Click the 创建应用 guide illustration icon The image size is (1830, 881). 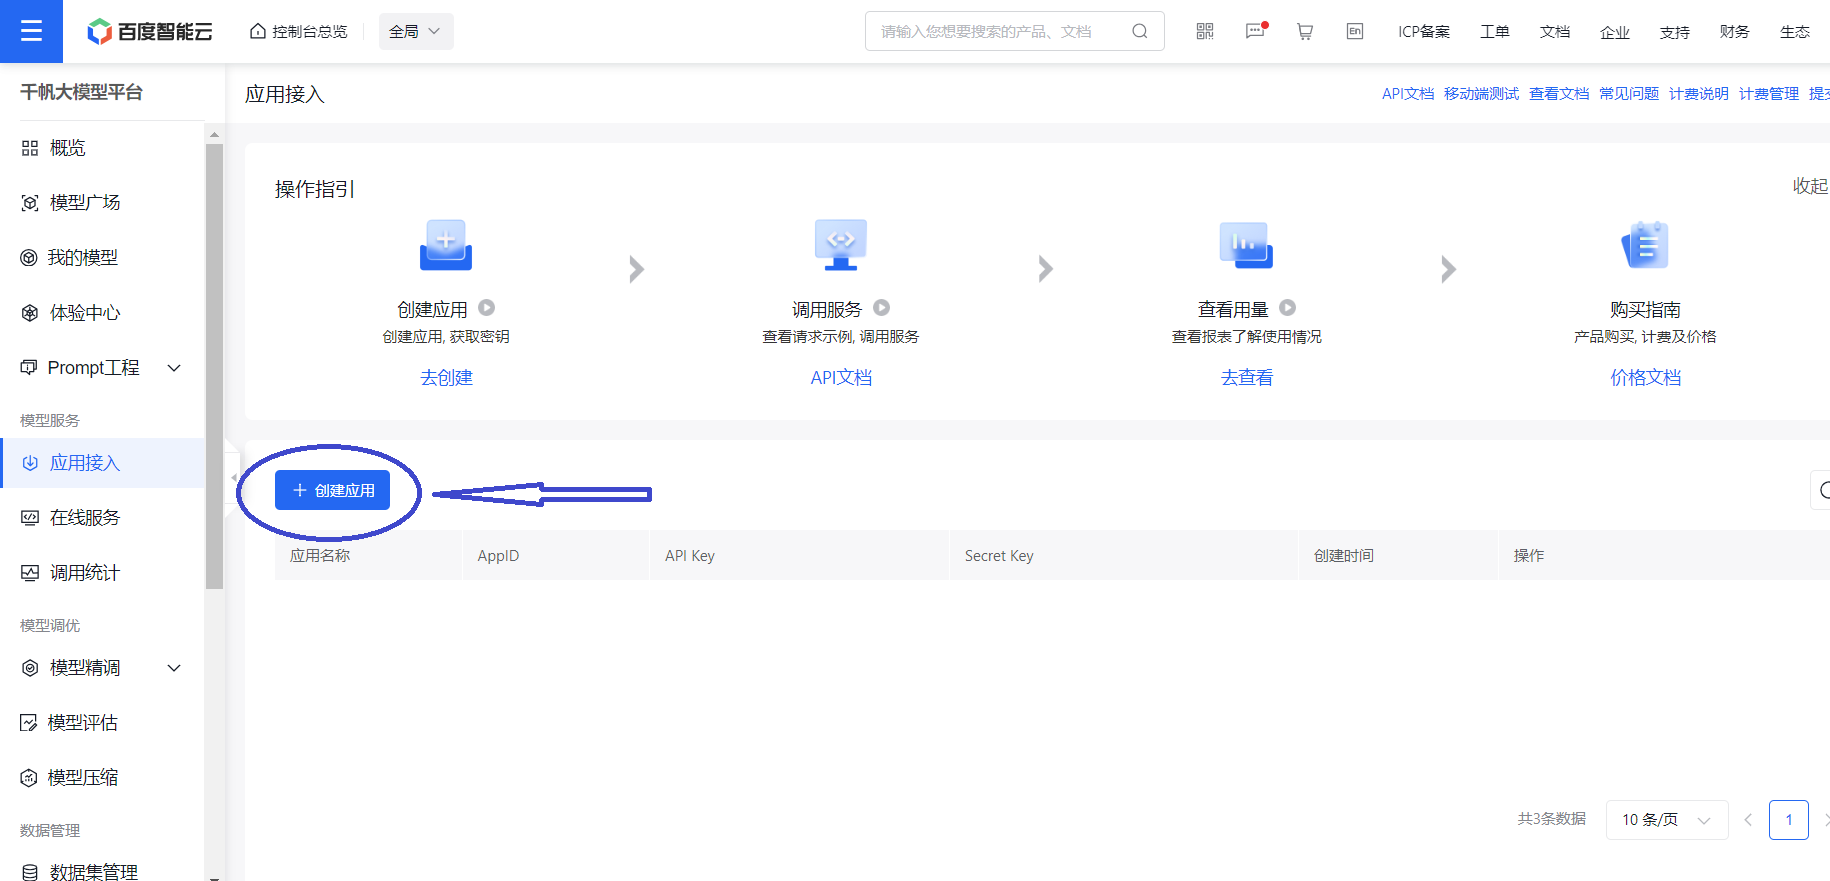point(446,245)
